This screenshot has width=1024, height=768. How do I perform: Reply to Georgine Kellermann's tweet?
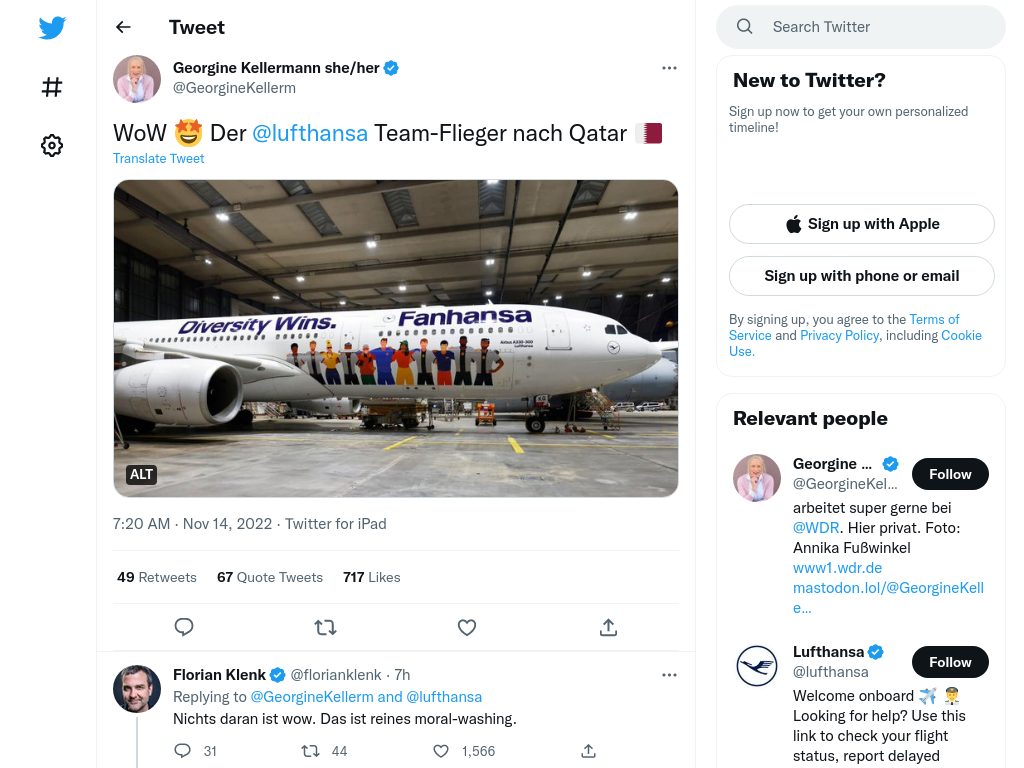click(184, 627)
